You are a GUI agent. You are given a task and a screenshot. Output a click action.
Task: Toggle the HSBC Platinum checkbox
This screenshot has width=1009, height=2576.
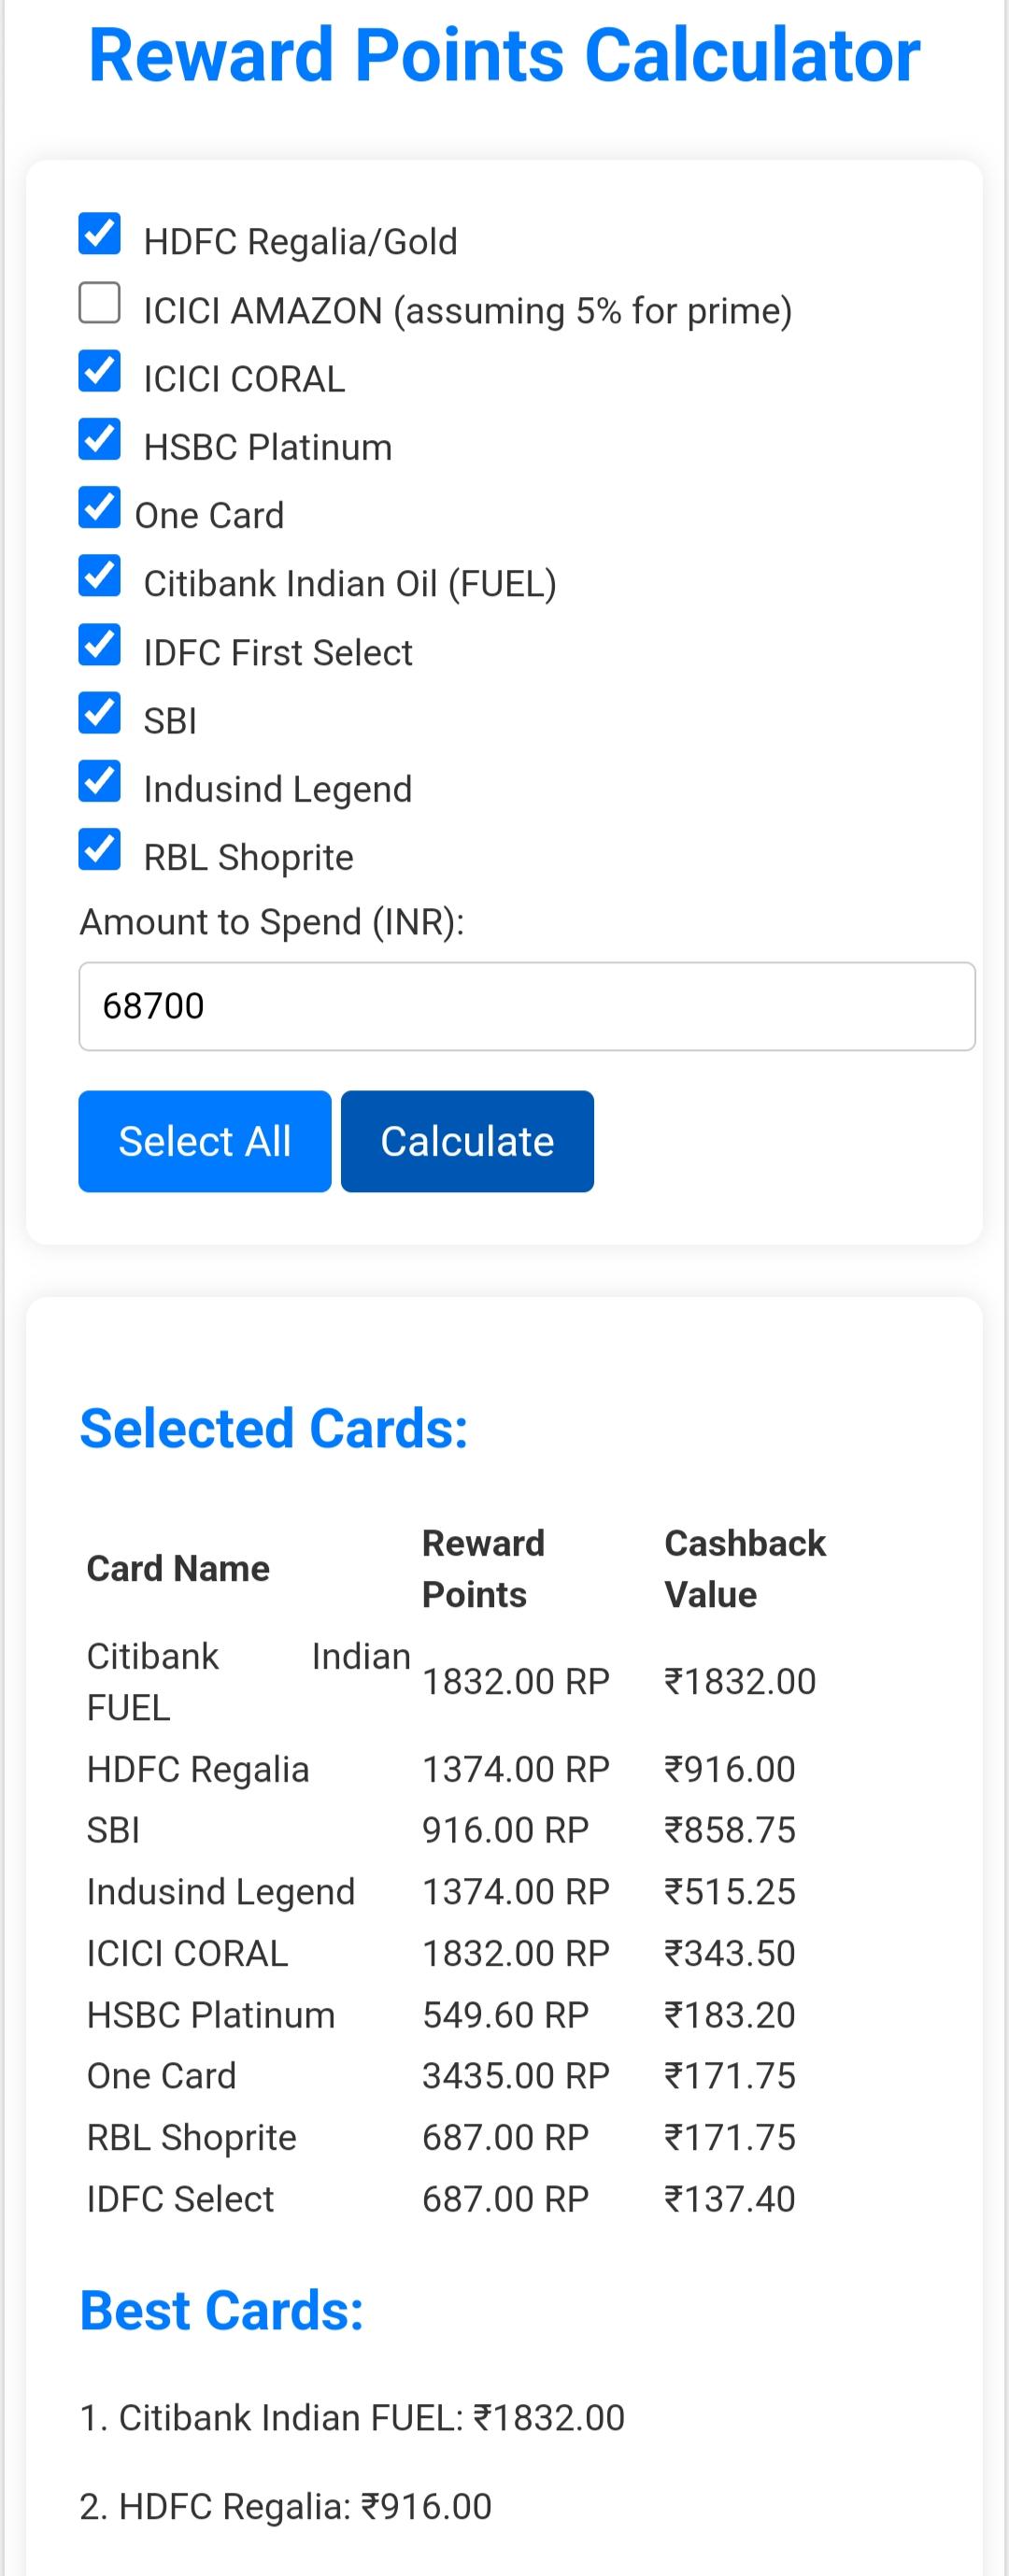pos(98,440)
